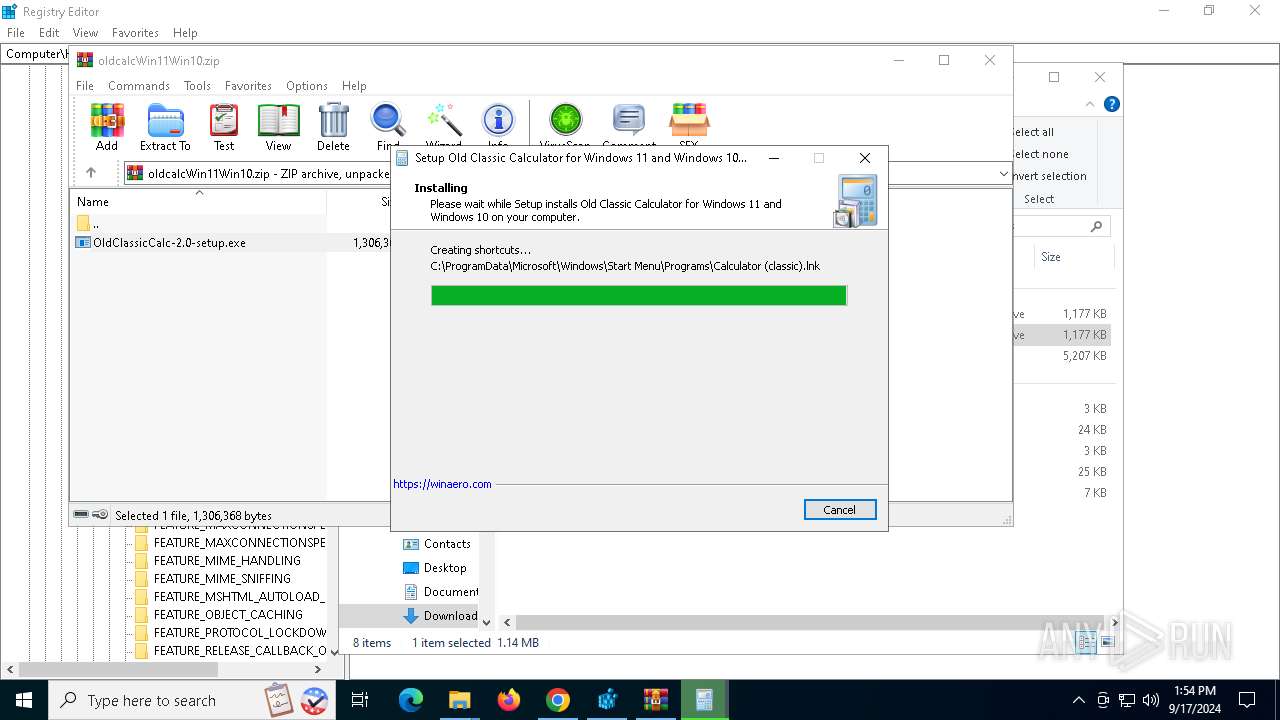Image resolution: width=1280 pixels, height=720 pixels.
Task: Open WinRAR from the taskbar
Action: (656, 700)
